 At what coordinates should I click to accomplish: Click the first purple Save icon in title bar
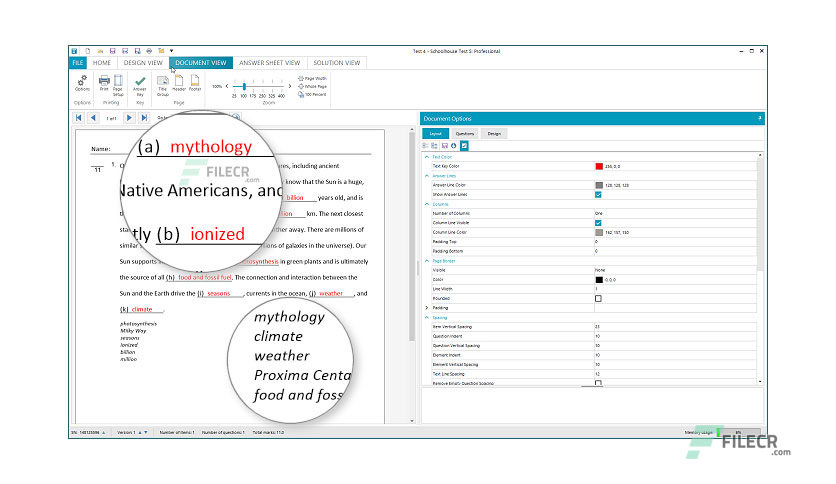[112, 51]
